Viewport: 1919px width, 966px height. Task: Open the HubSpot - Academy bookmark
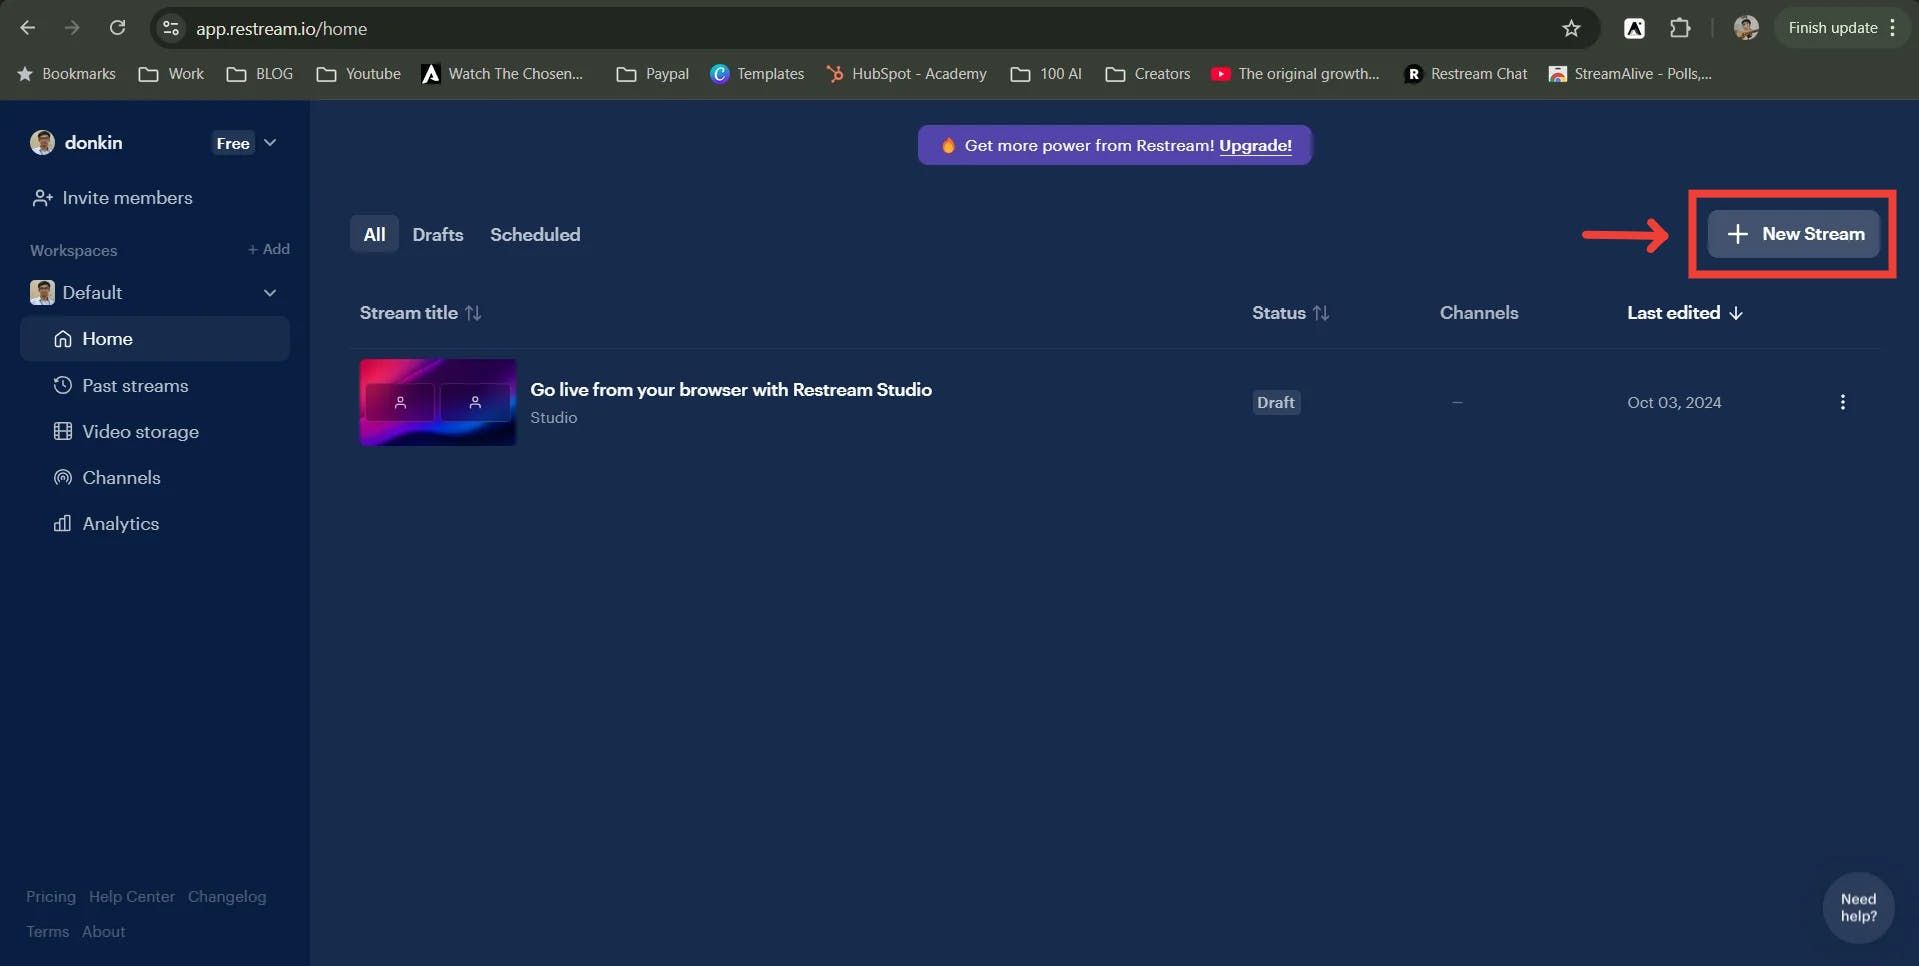(906, 74)
